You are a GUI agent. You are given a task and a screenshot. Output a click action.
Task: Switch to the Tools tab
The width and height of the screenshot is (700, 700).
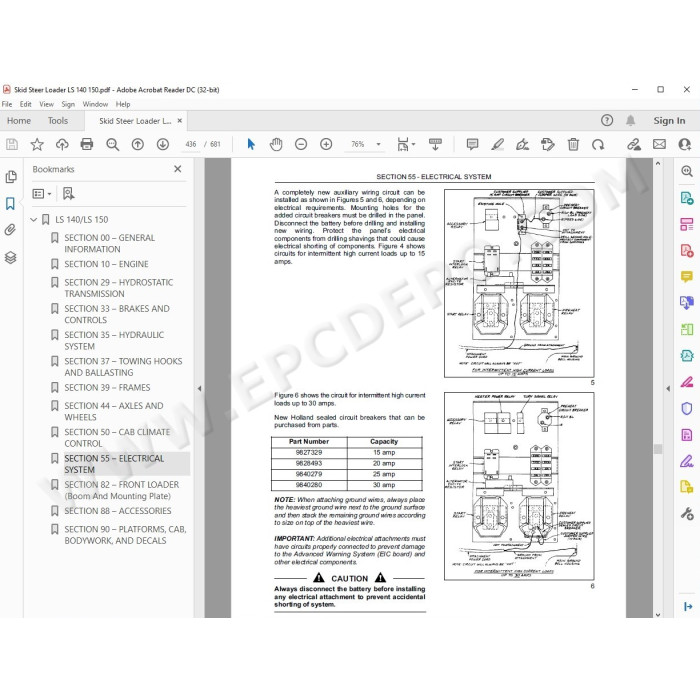pos(58,121)
